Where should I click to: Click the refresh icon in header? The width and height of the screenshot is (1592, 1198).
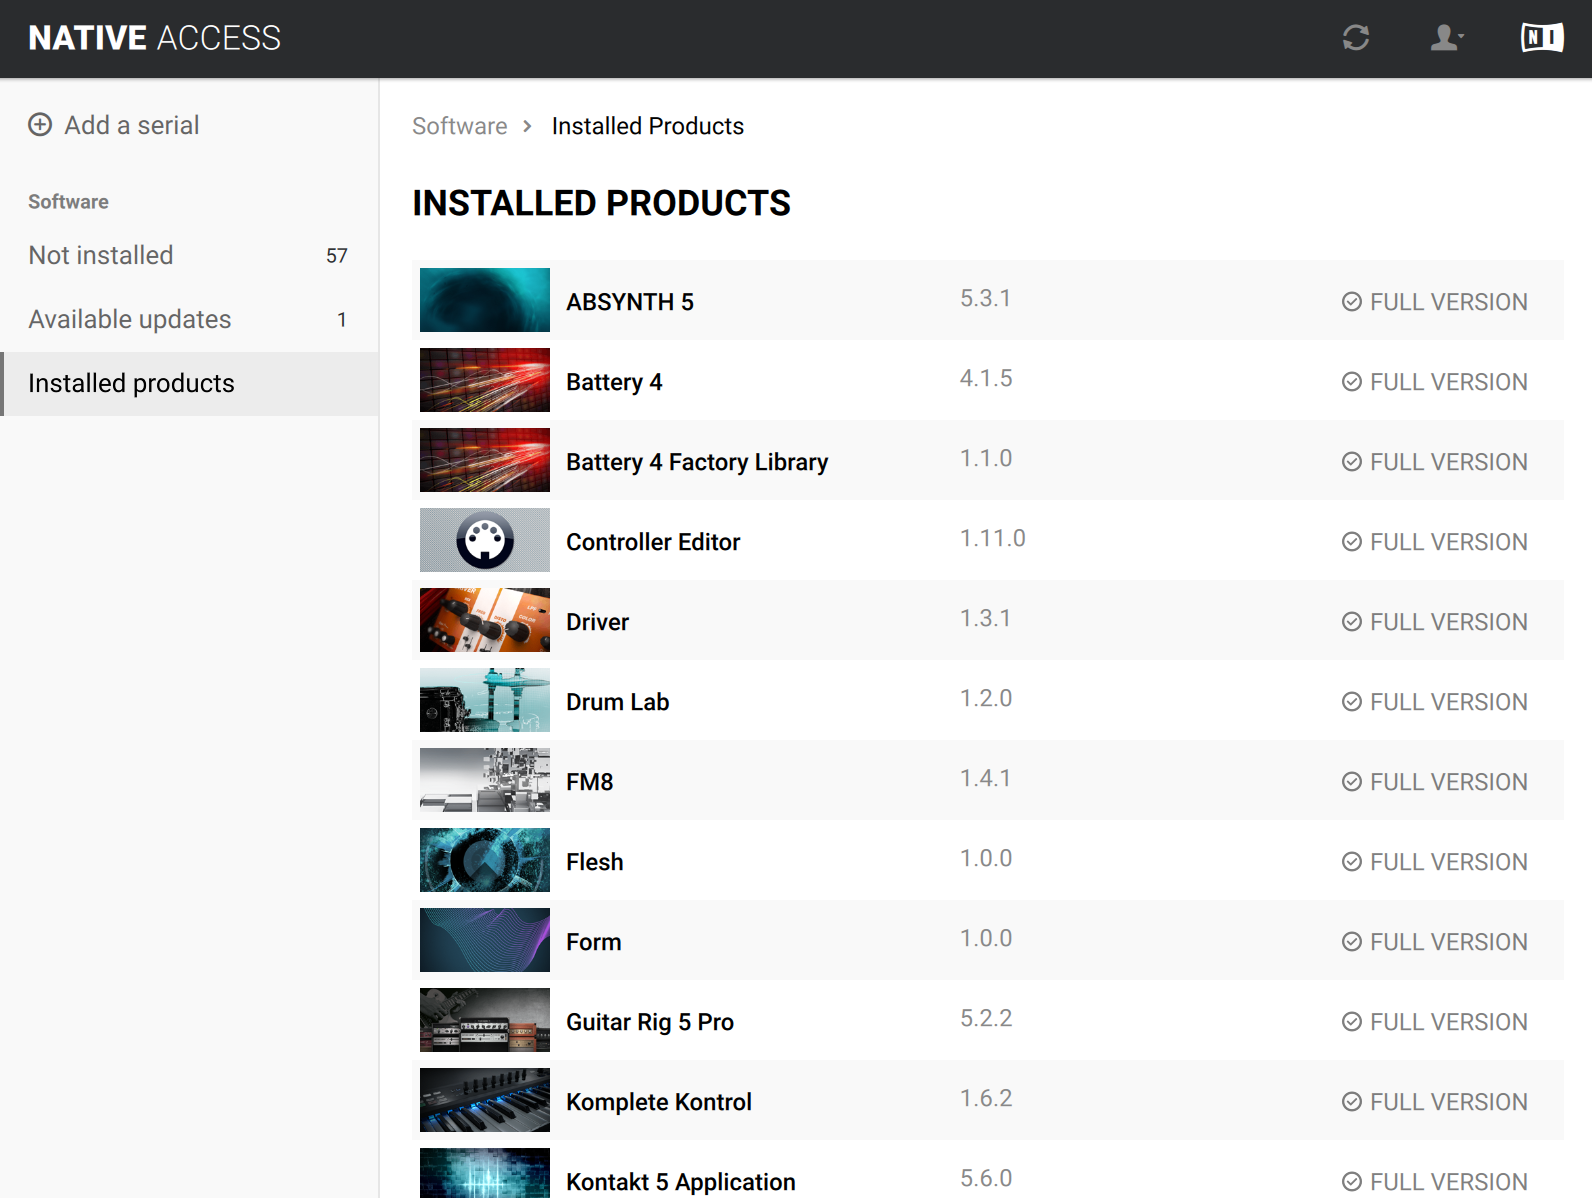(x=1355, y=38)
